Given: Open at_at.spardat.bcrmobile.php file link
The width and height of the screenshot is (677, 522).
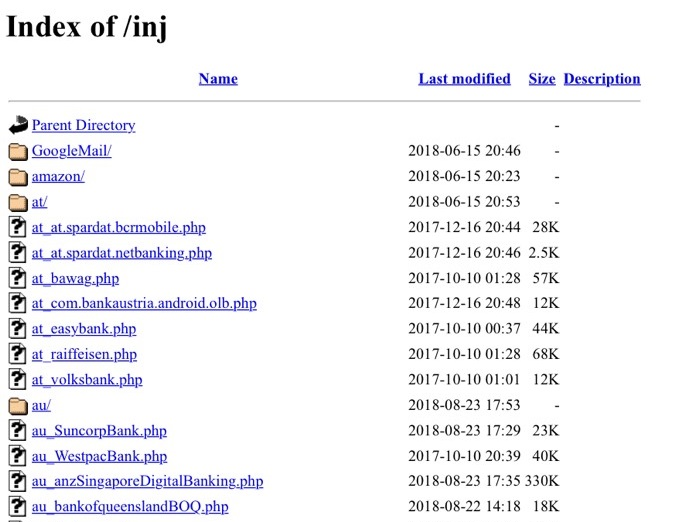Looking at the screenshot, I should click(119, 228).
